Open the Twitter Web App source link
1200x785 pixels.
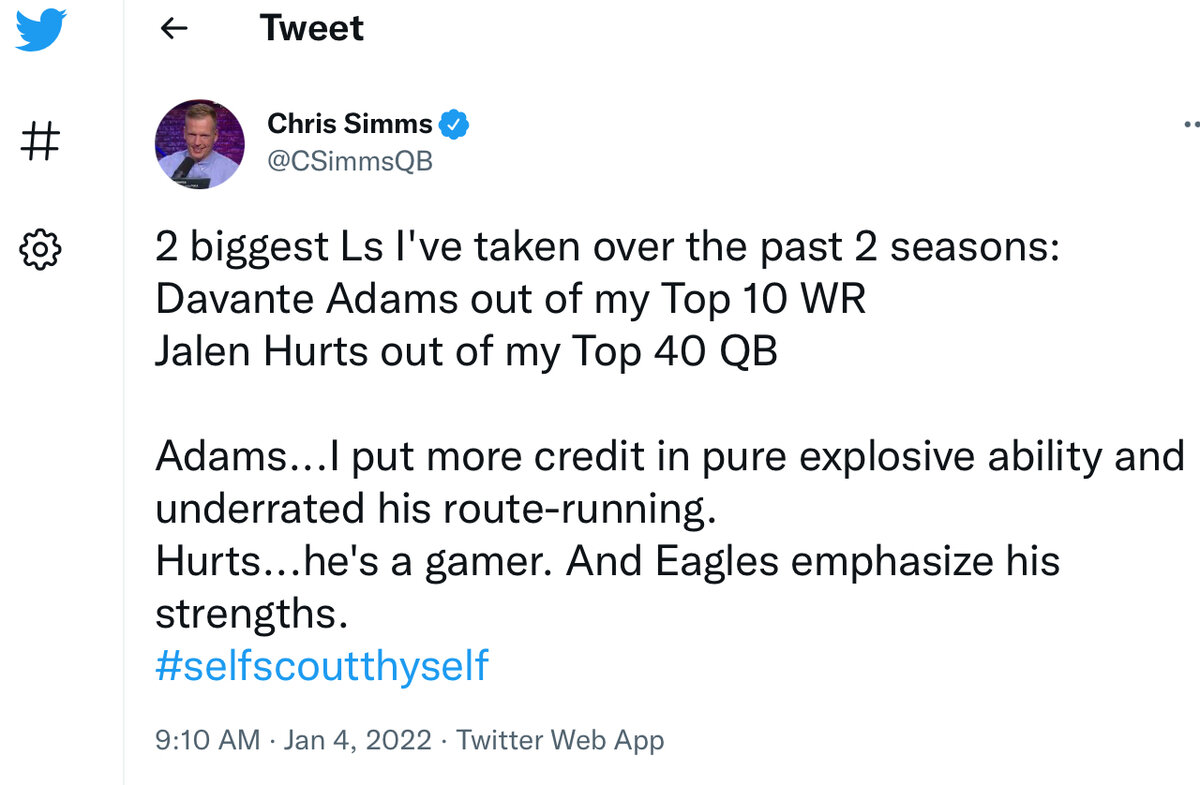coord(560,741)
